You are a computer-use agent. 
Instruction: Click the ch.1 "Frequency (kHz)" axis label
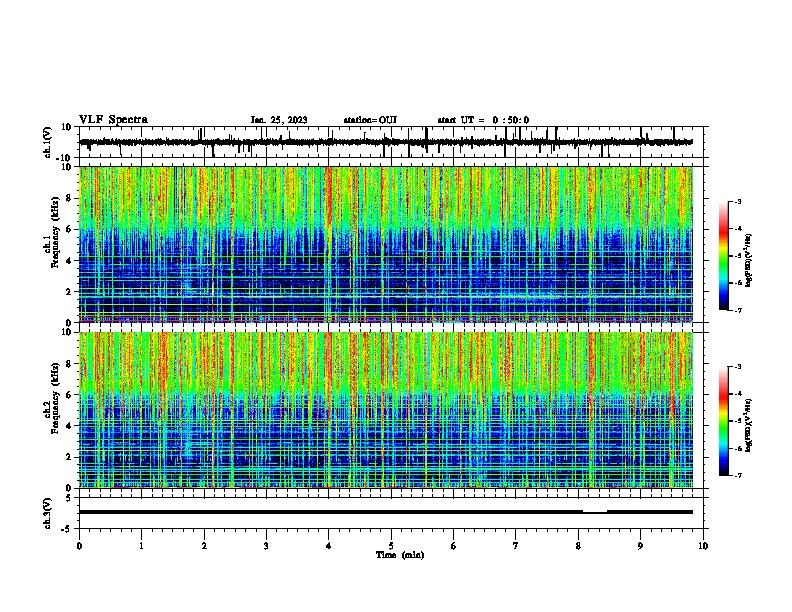tap(55, 233)
